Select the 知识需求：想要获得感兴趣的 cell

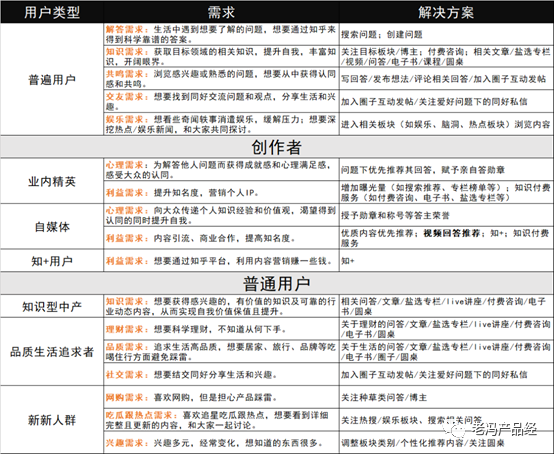point(221,306)
